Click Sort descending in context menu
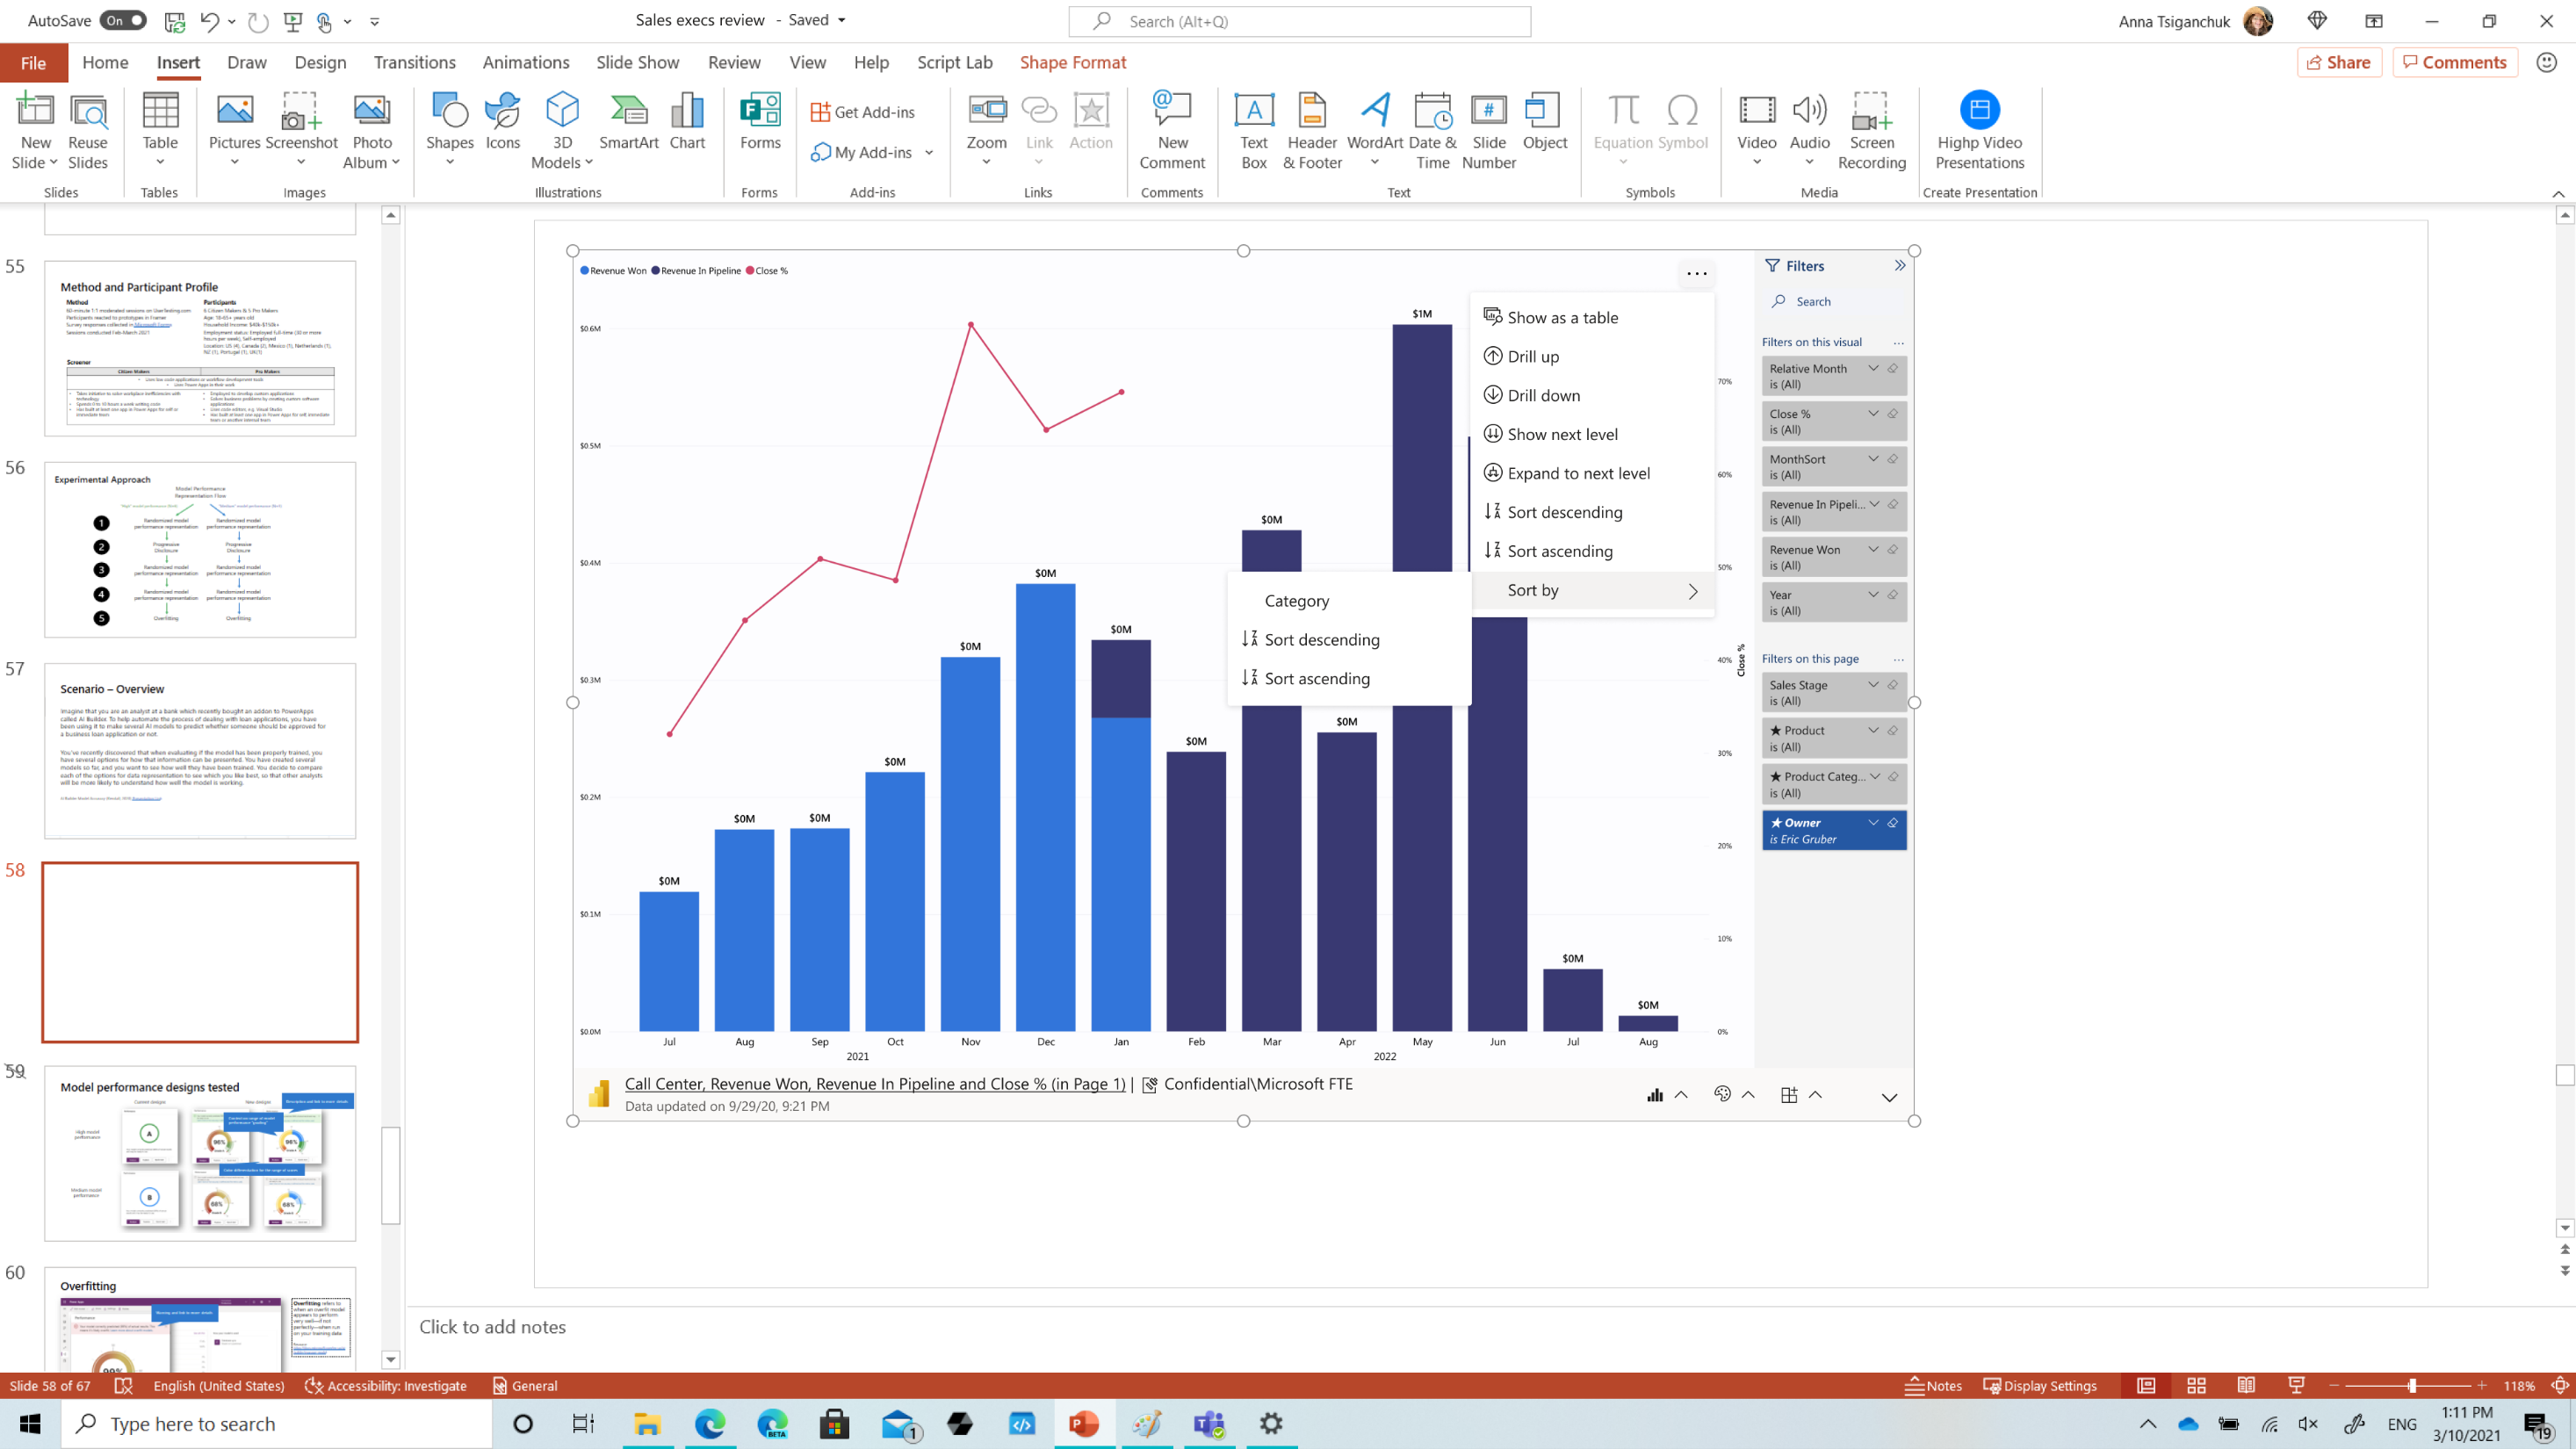 (x=1564, y=511)
